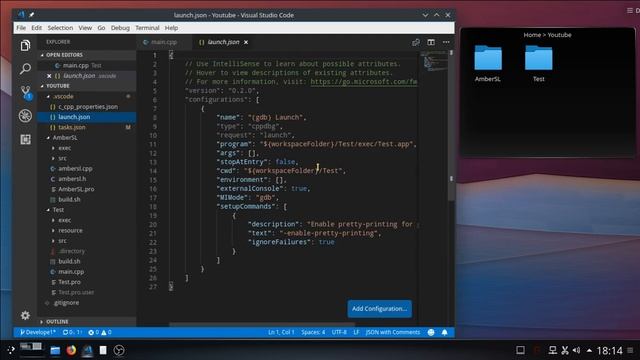Open the Source Control view
This screenshot has width=640, height=360.
coord(25,92)
